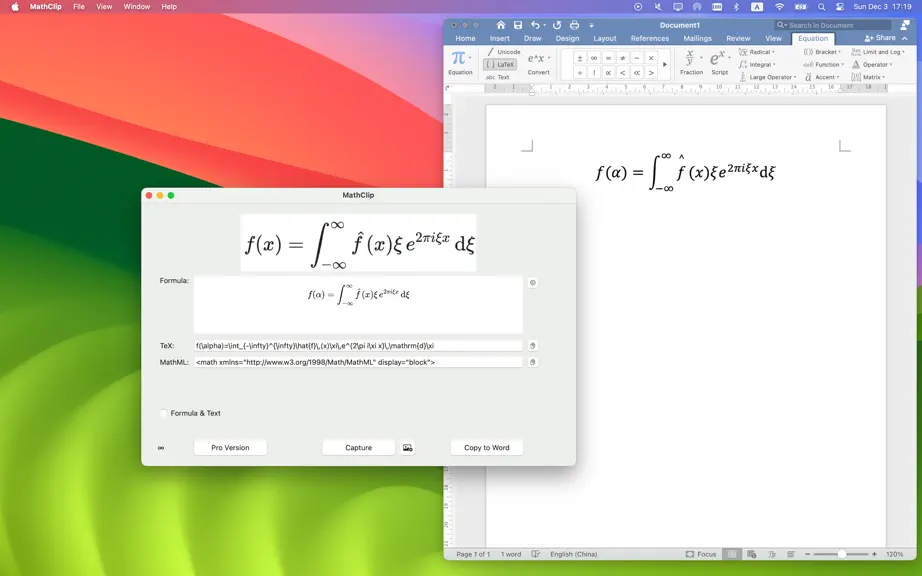This screenshot has width=922, height=576.
Task: Click the Home icon in Word's title bar
Action: tap(500, 25)
